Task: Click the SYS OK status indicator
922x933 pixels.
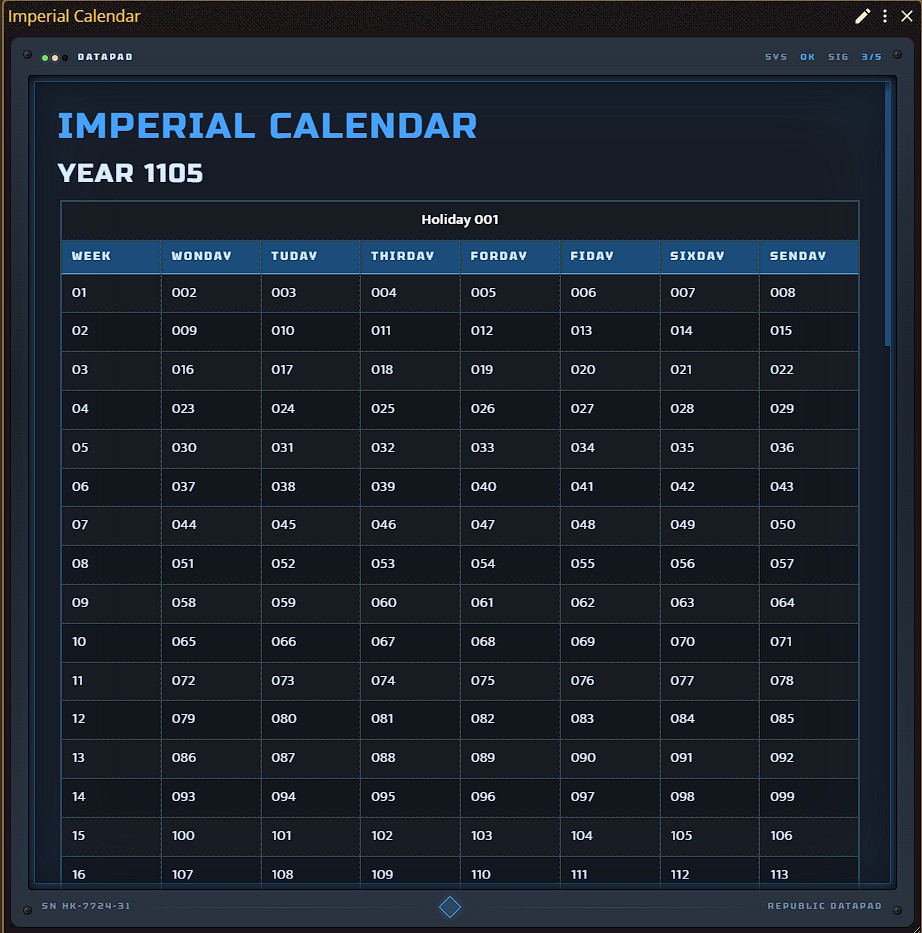Action: point(790,57)
